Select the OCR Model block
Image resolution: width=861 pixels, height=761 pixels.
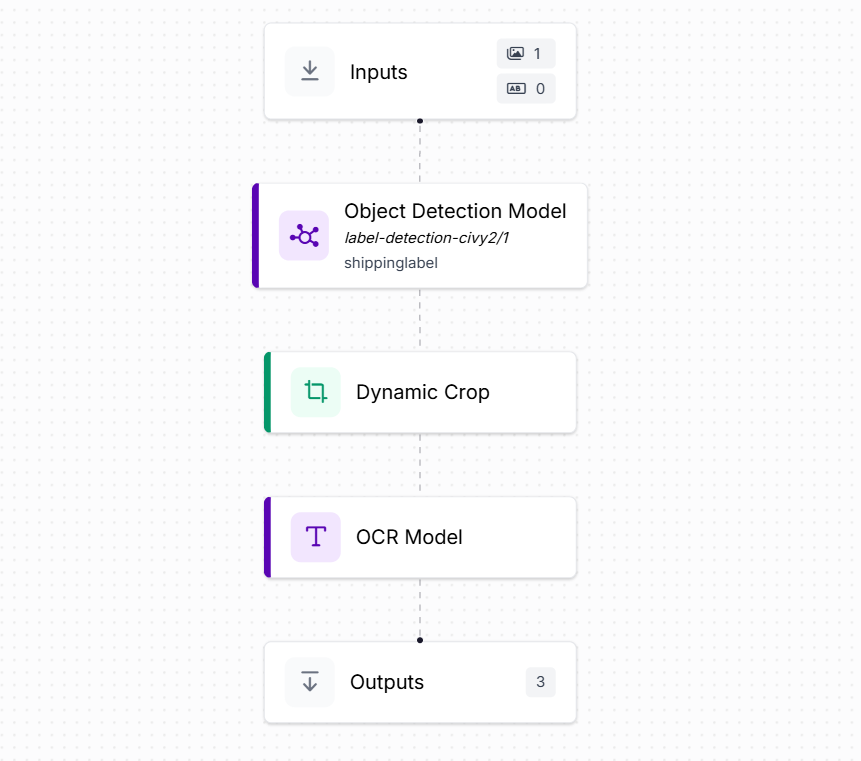(420, 537)
